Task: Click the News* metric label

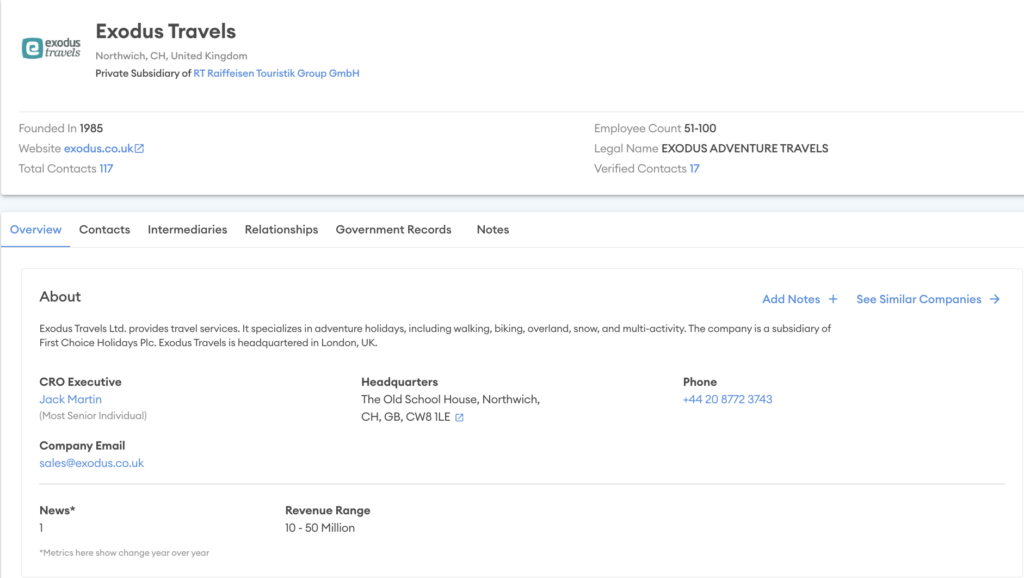Action: coord(57,510)
